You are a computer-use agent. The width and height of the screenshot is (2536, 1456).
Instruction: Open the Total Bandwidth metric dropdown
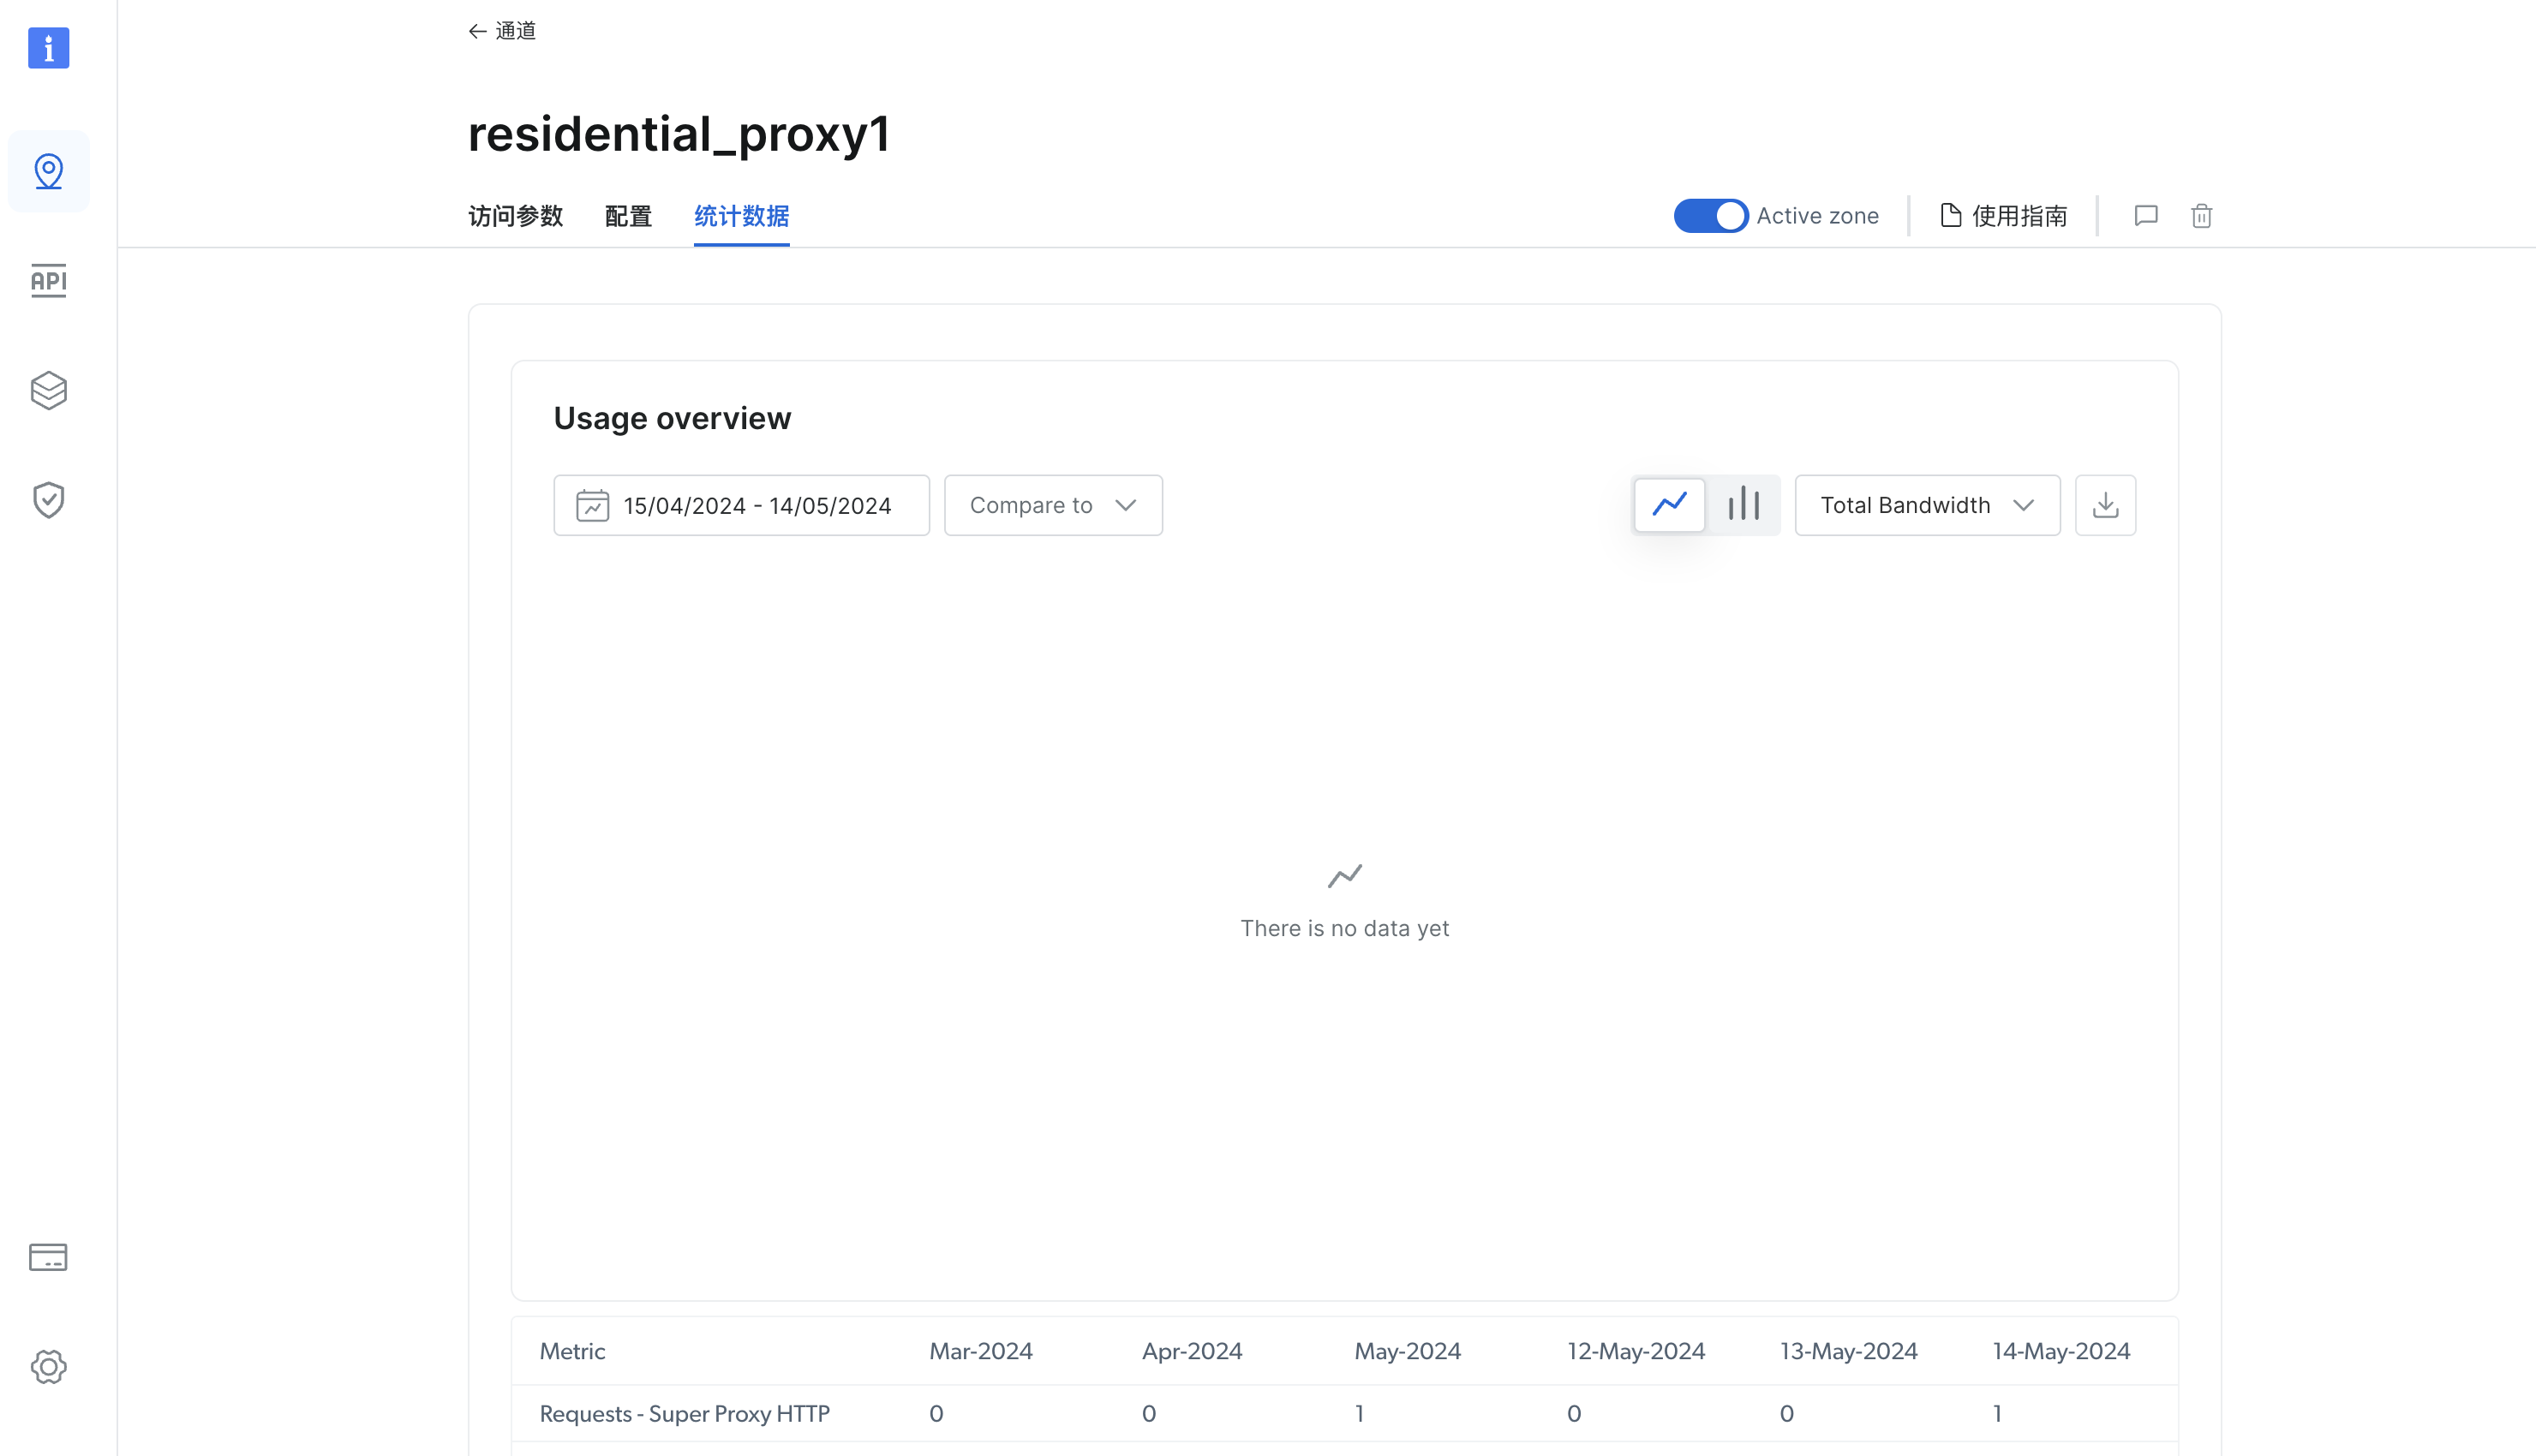click(x=1927, y=505)
